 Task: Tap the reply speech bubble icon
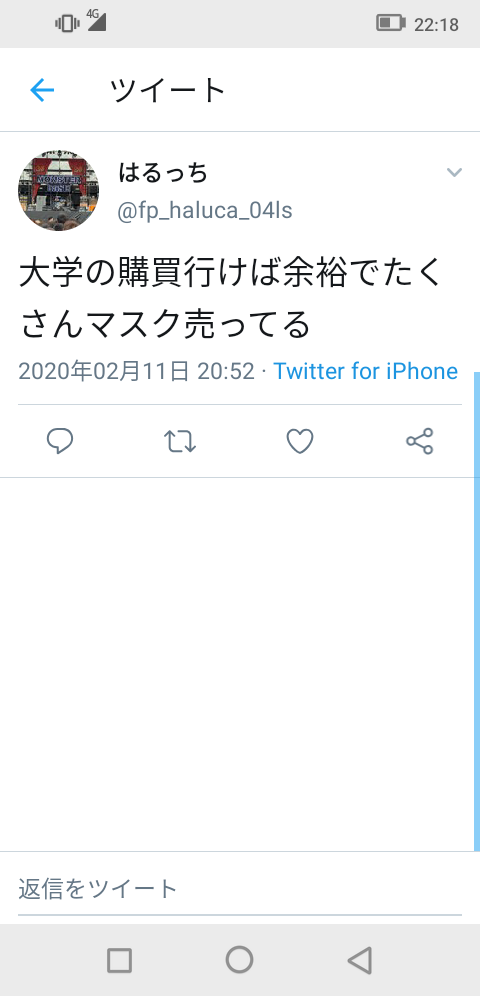click(x=60, y=441)
